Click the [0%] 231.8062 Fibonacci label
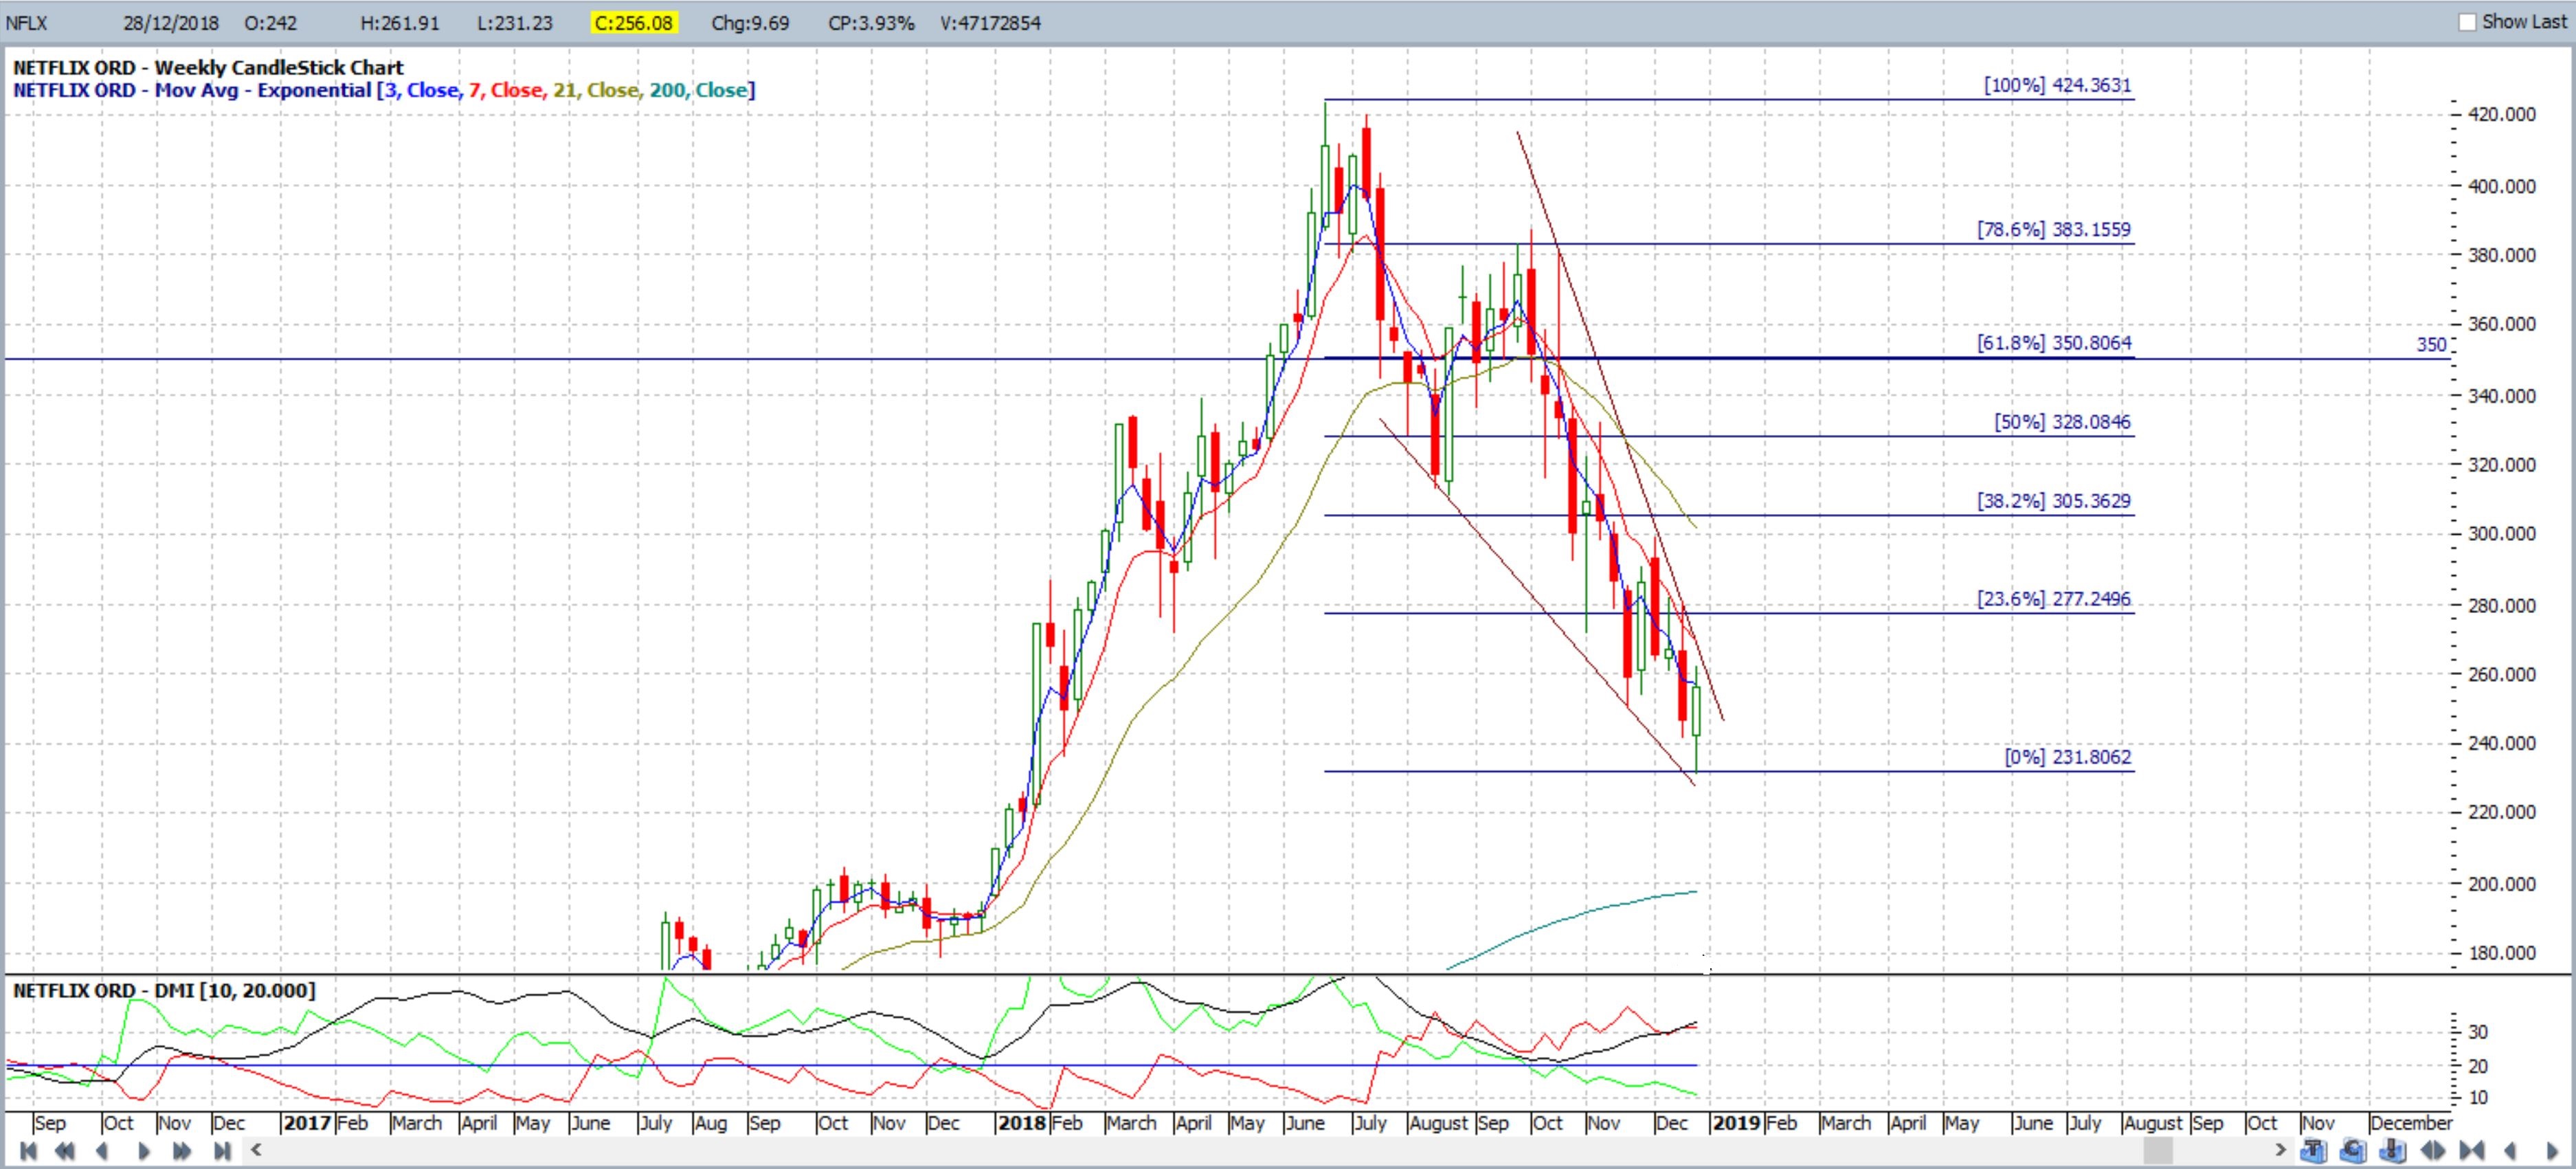Image resolution: width=2576 pixels, height=1169 pixels. click(2068, 757)
